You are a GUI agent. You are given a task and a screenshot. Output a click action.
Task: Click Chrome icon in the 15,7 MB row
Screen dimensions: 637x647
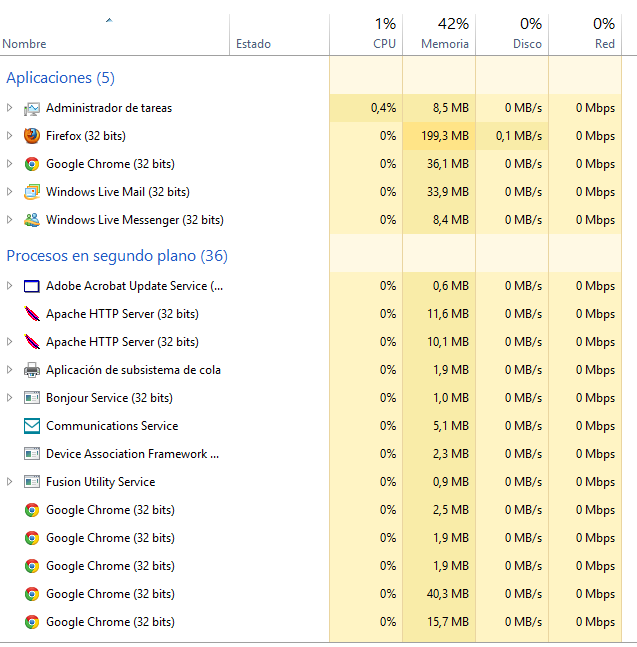pyautogui.click(x=32, y=622)
